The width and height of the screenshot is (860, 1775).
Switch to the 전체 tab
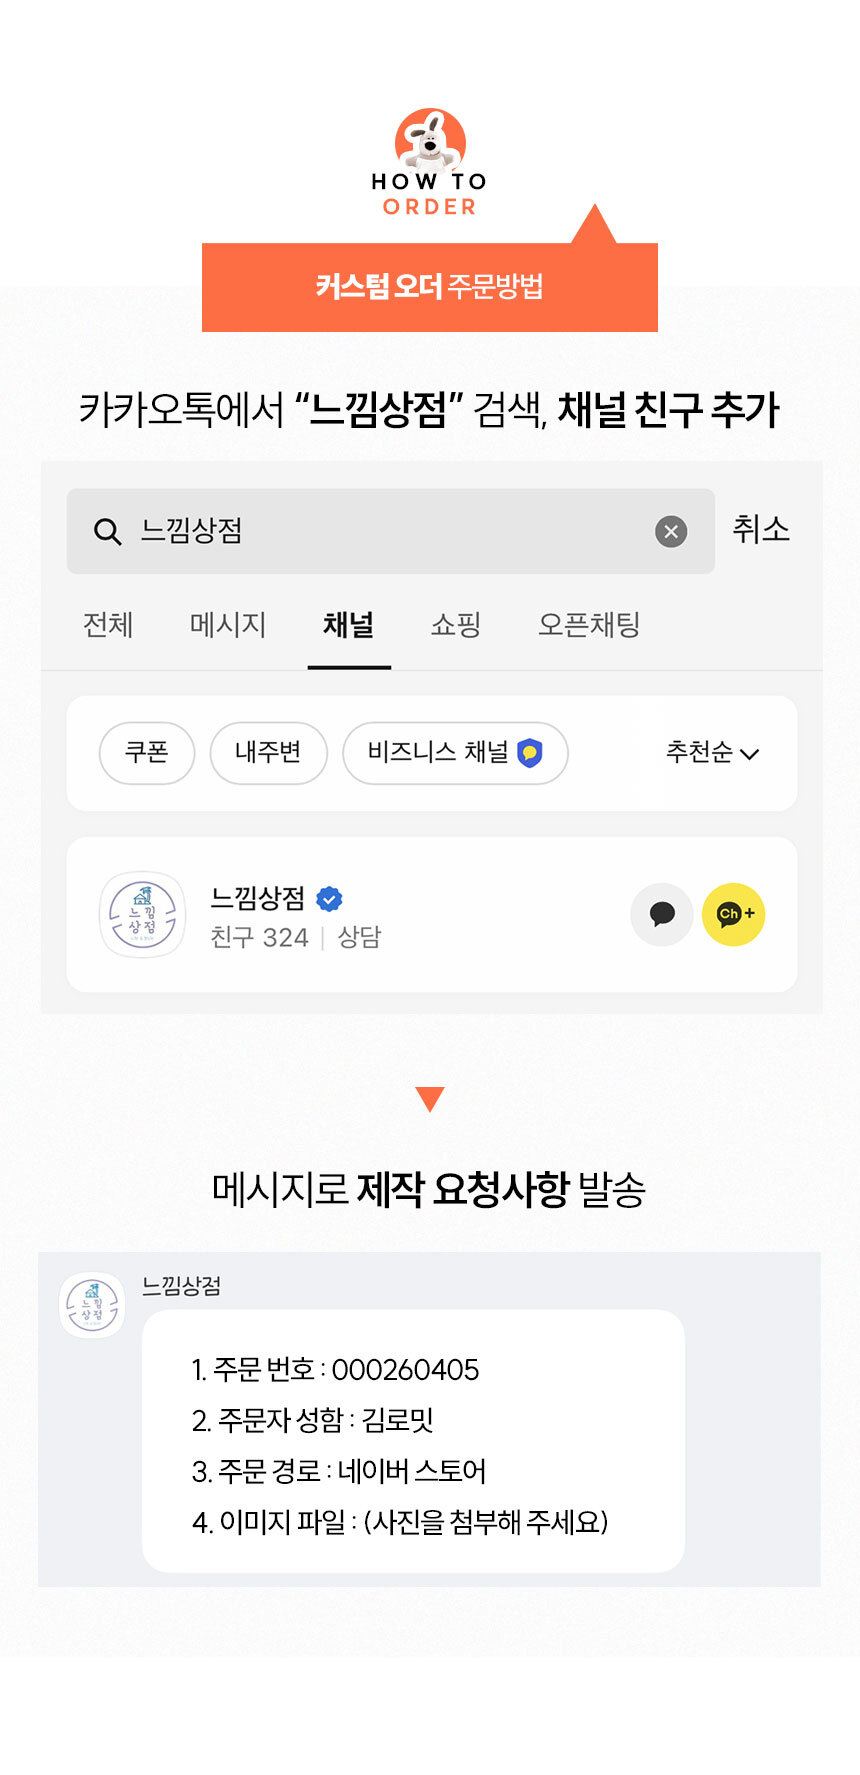pos(108,625)
